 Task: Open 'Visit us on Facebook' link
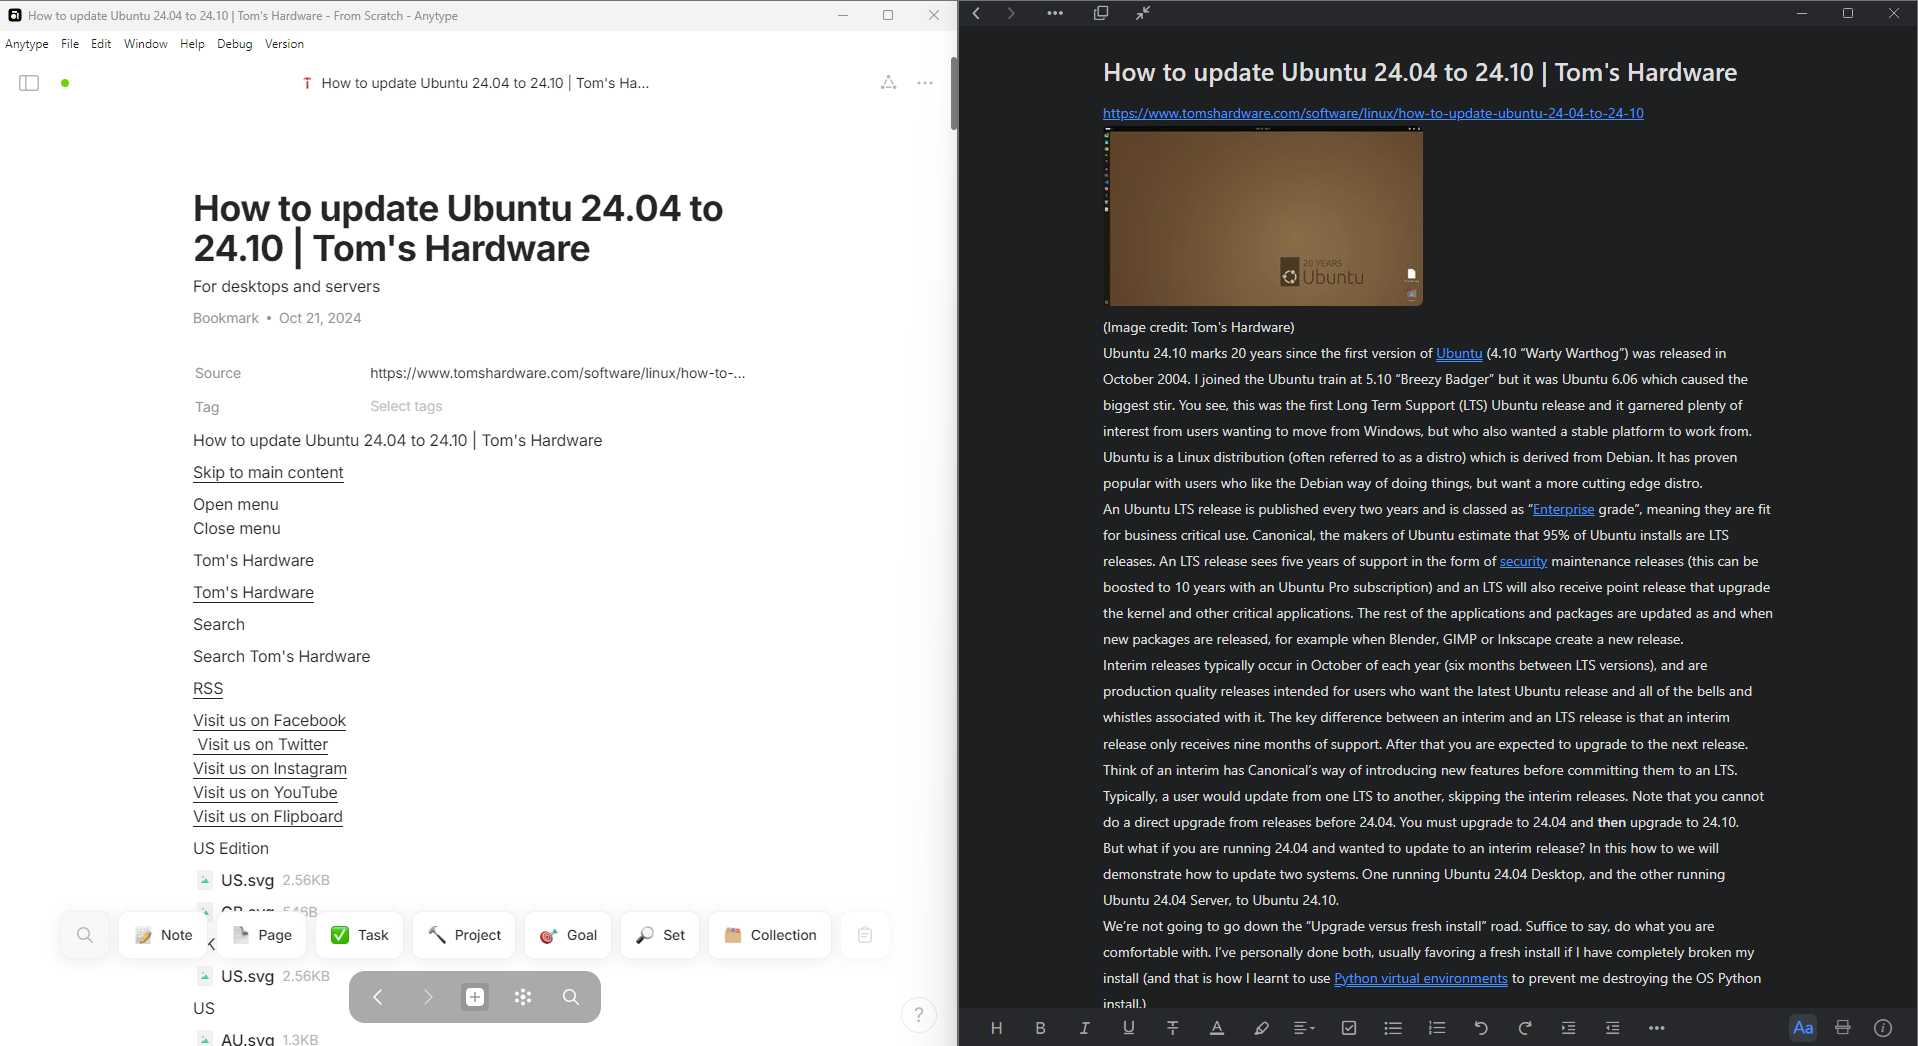point(269,721)
